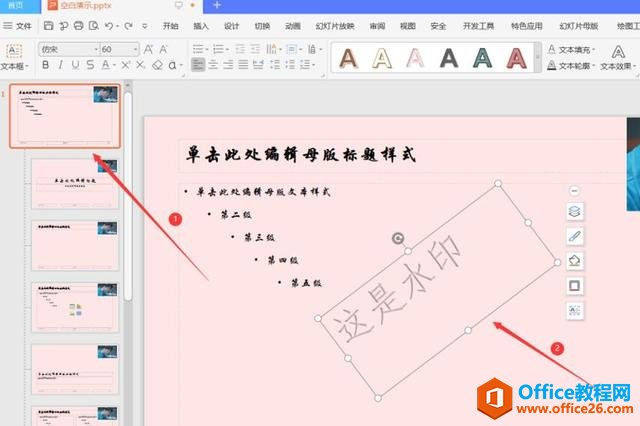The height and width of the screenshot is (426, 640).
Task: Select the brown WordArt A style
Action: (x=348, y=58)
